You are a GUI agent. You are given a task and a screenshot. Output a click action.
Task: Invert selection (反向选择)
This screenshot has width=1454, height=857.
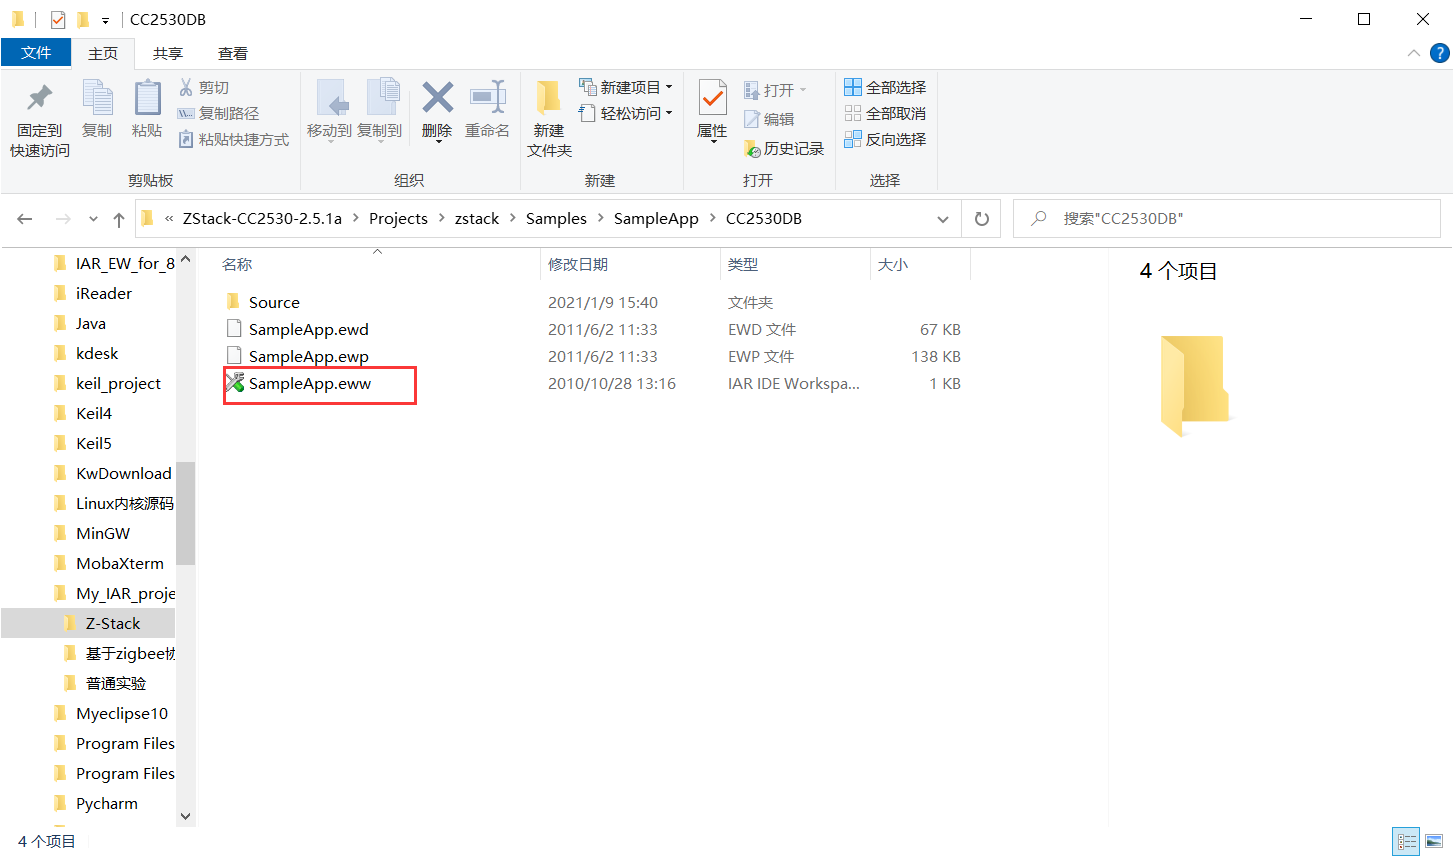click(885, 140)
